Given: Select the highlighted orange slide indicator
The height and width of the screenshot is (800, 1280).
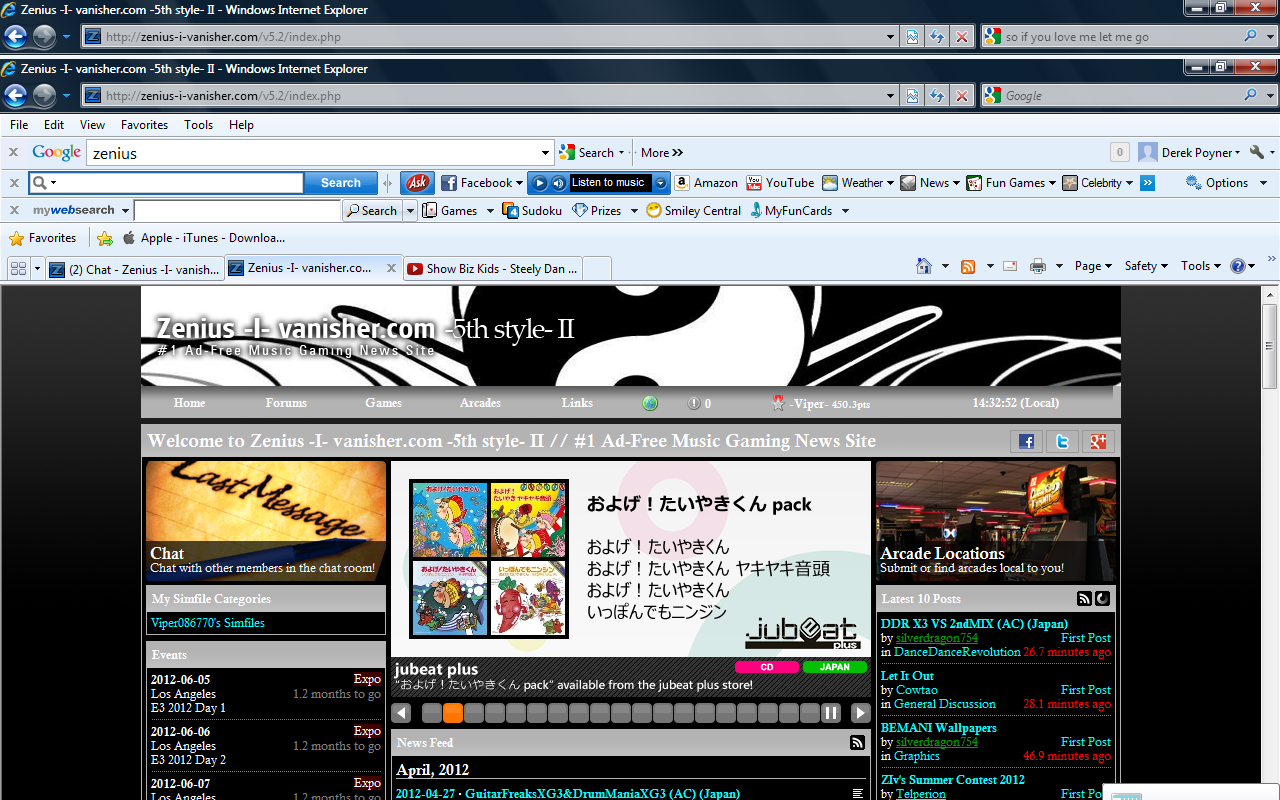Looking at the screenshot, I should point(453,713).
